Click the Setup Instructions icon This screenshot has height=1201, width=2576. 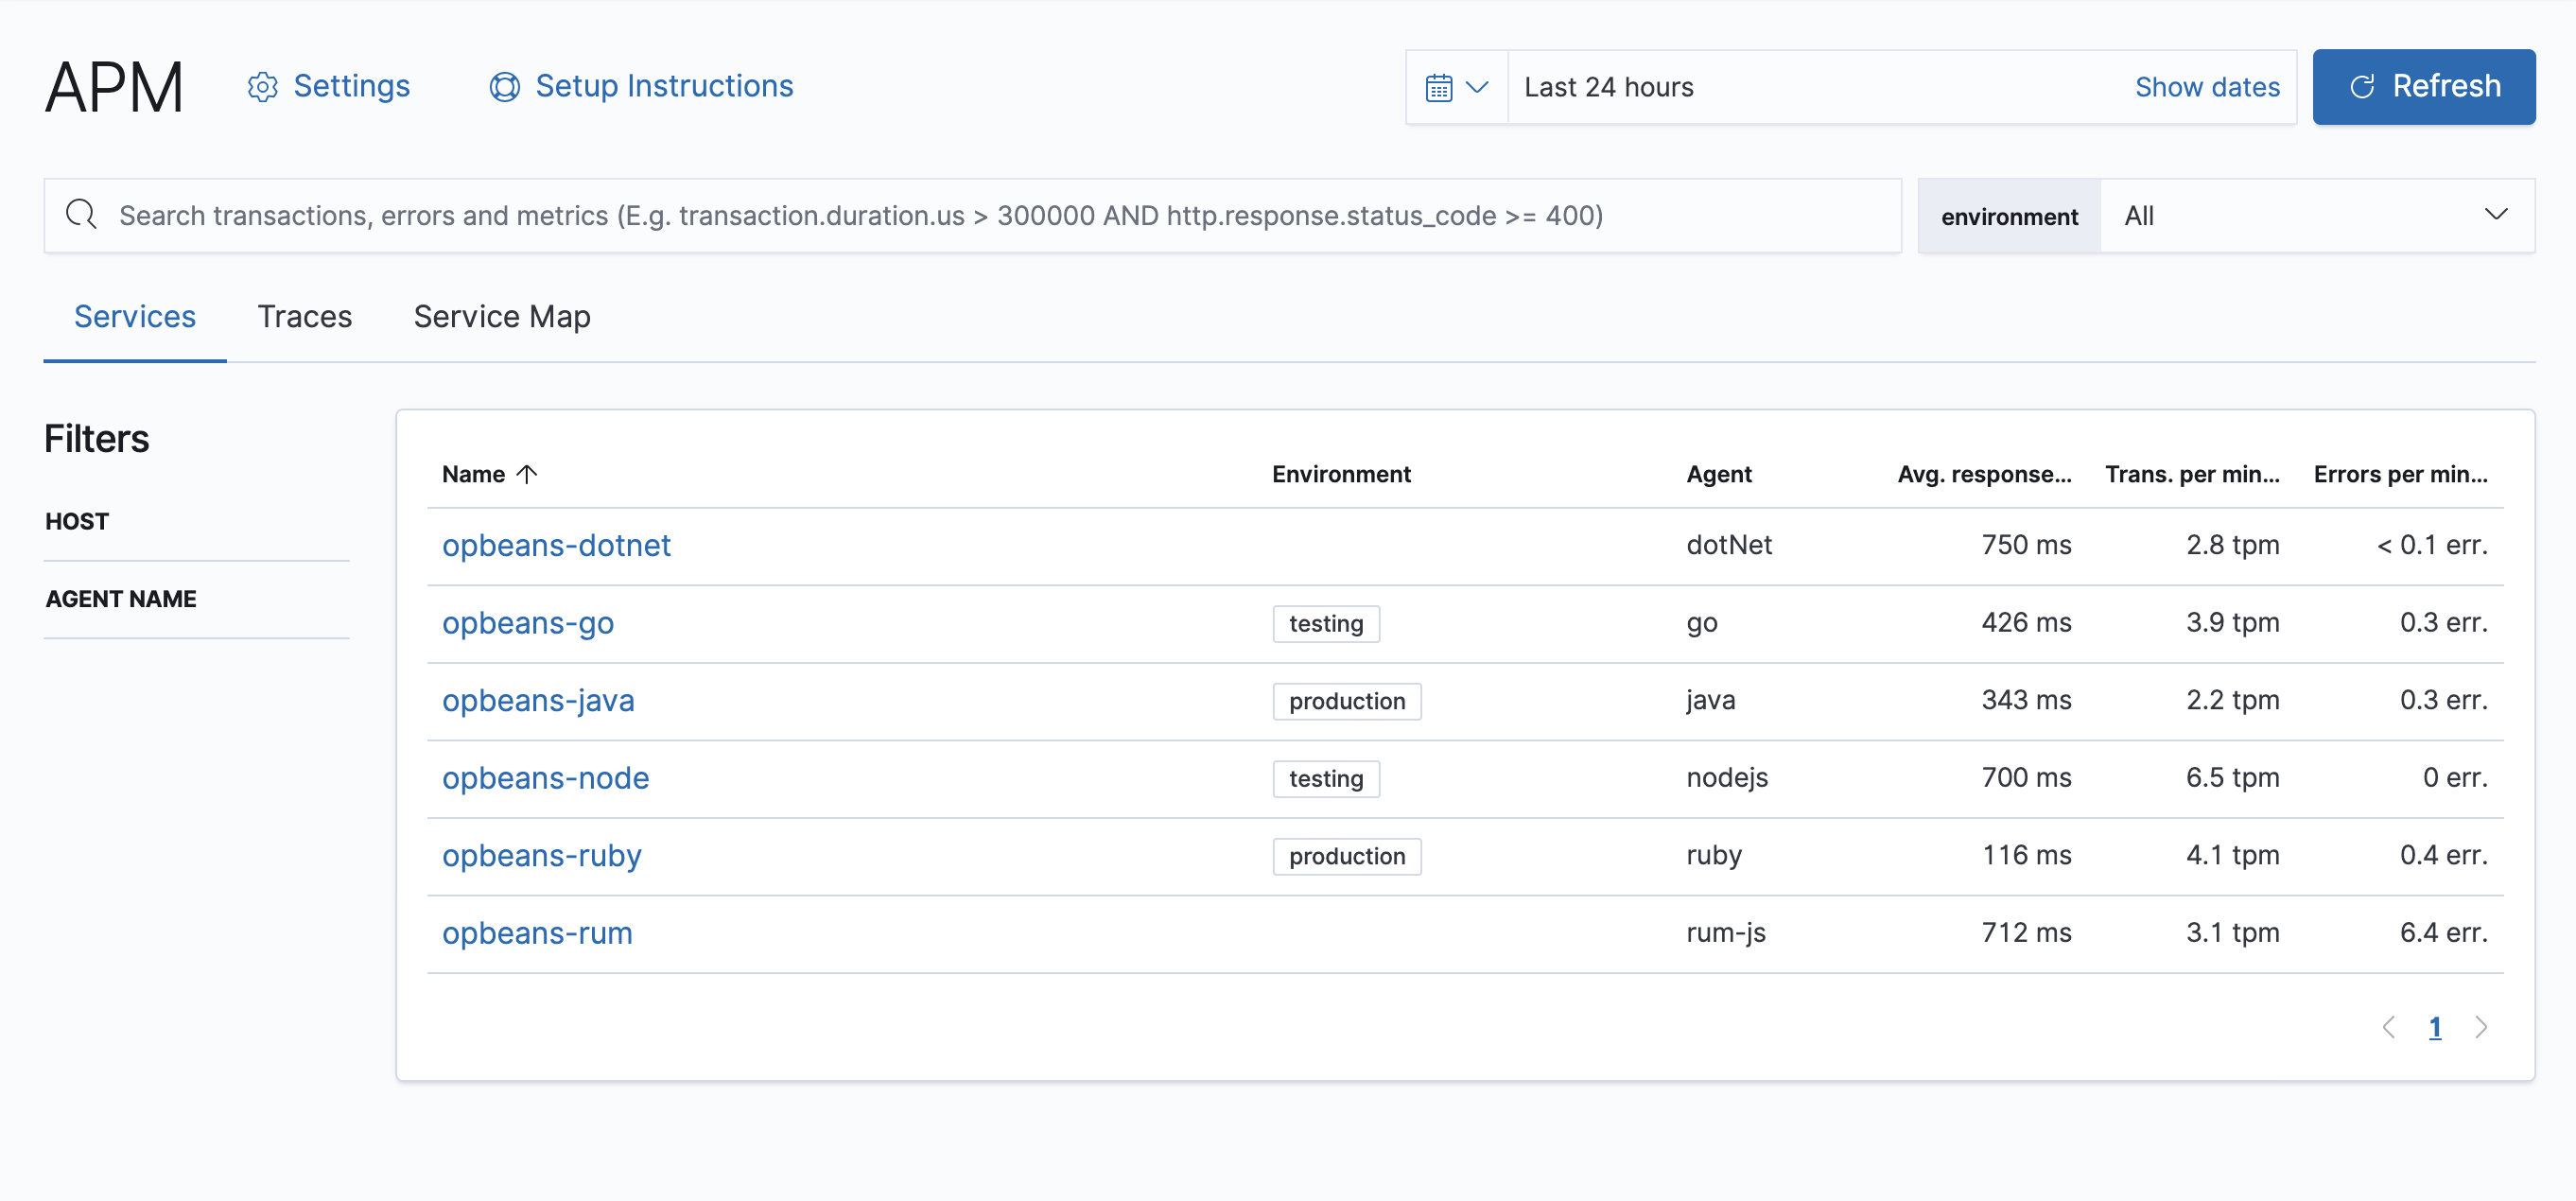pyautogui.click(x=503, y=85)
